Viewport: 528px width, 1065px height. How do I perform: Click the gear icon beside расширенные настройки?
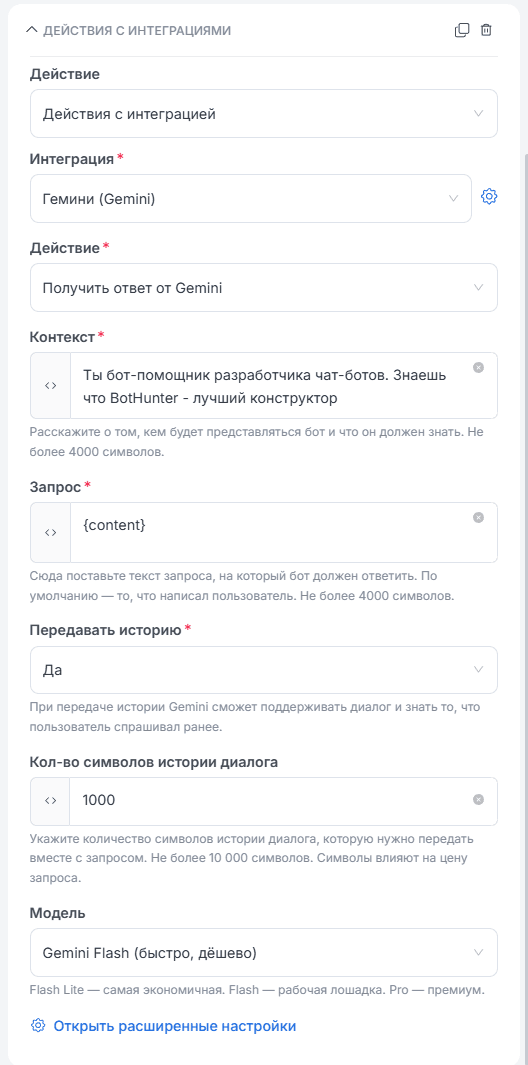[x=38, y=1026]
